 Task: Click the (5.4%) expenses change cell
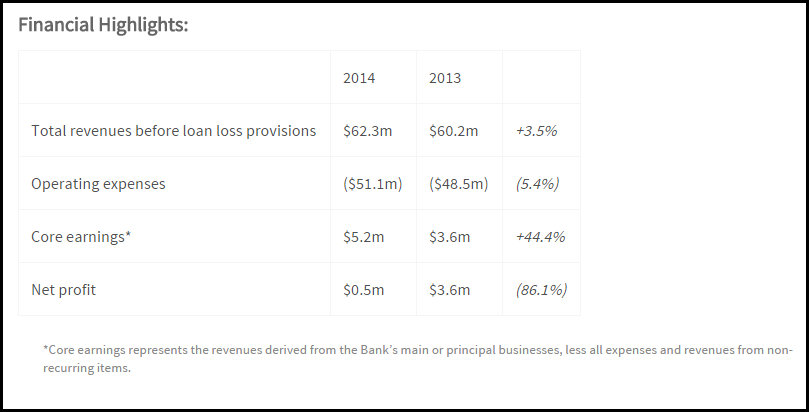pos(537,184)
